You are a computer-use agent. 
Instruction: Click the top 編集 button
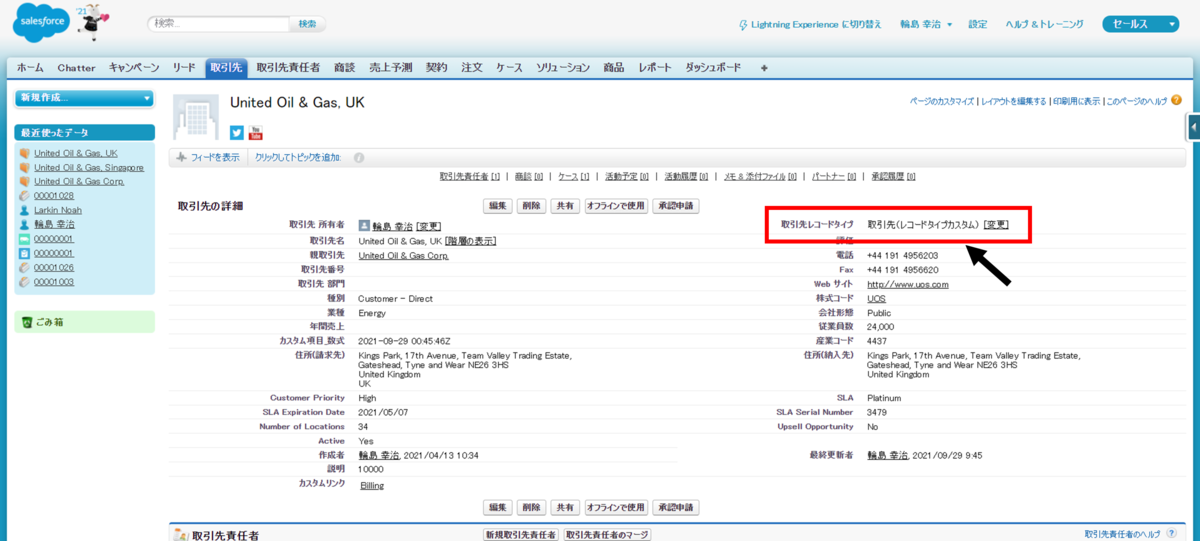click(498, 206)
